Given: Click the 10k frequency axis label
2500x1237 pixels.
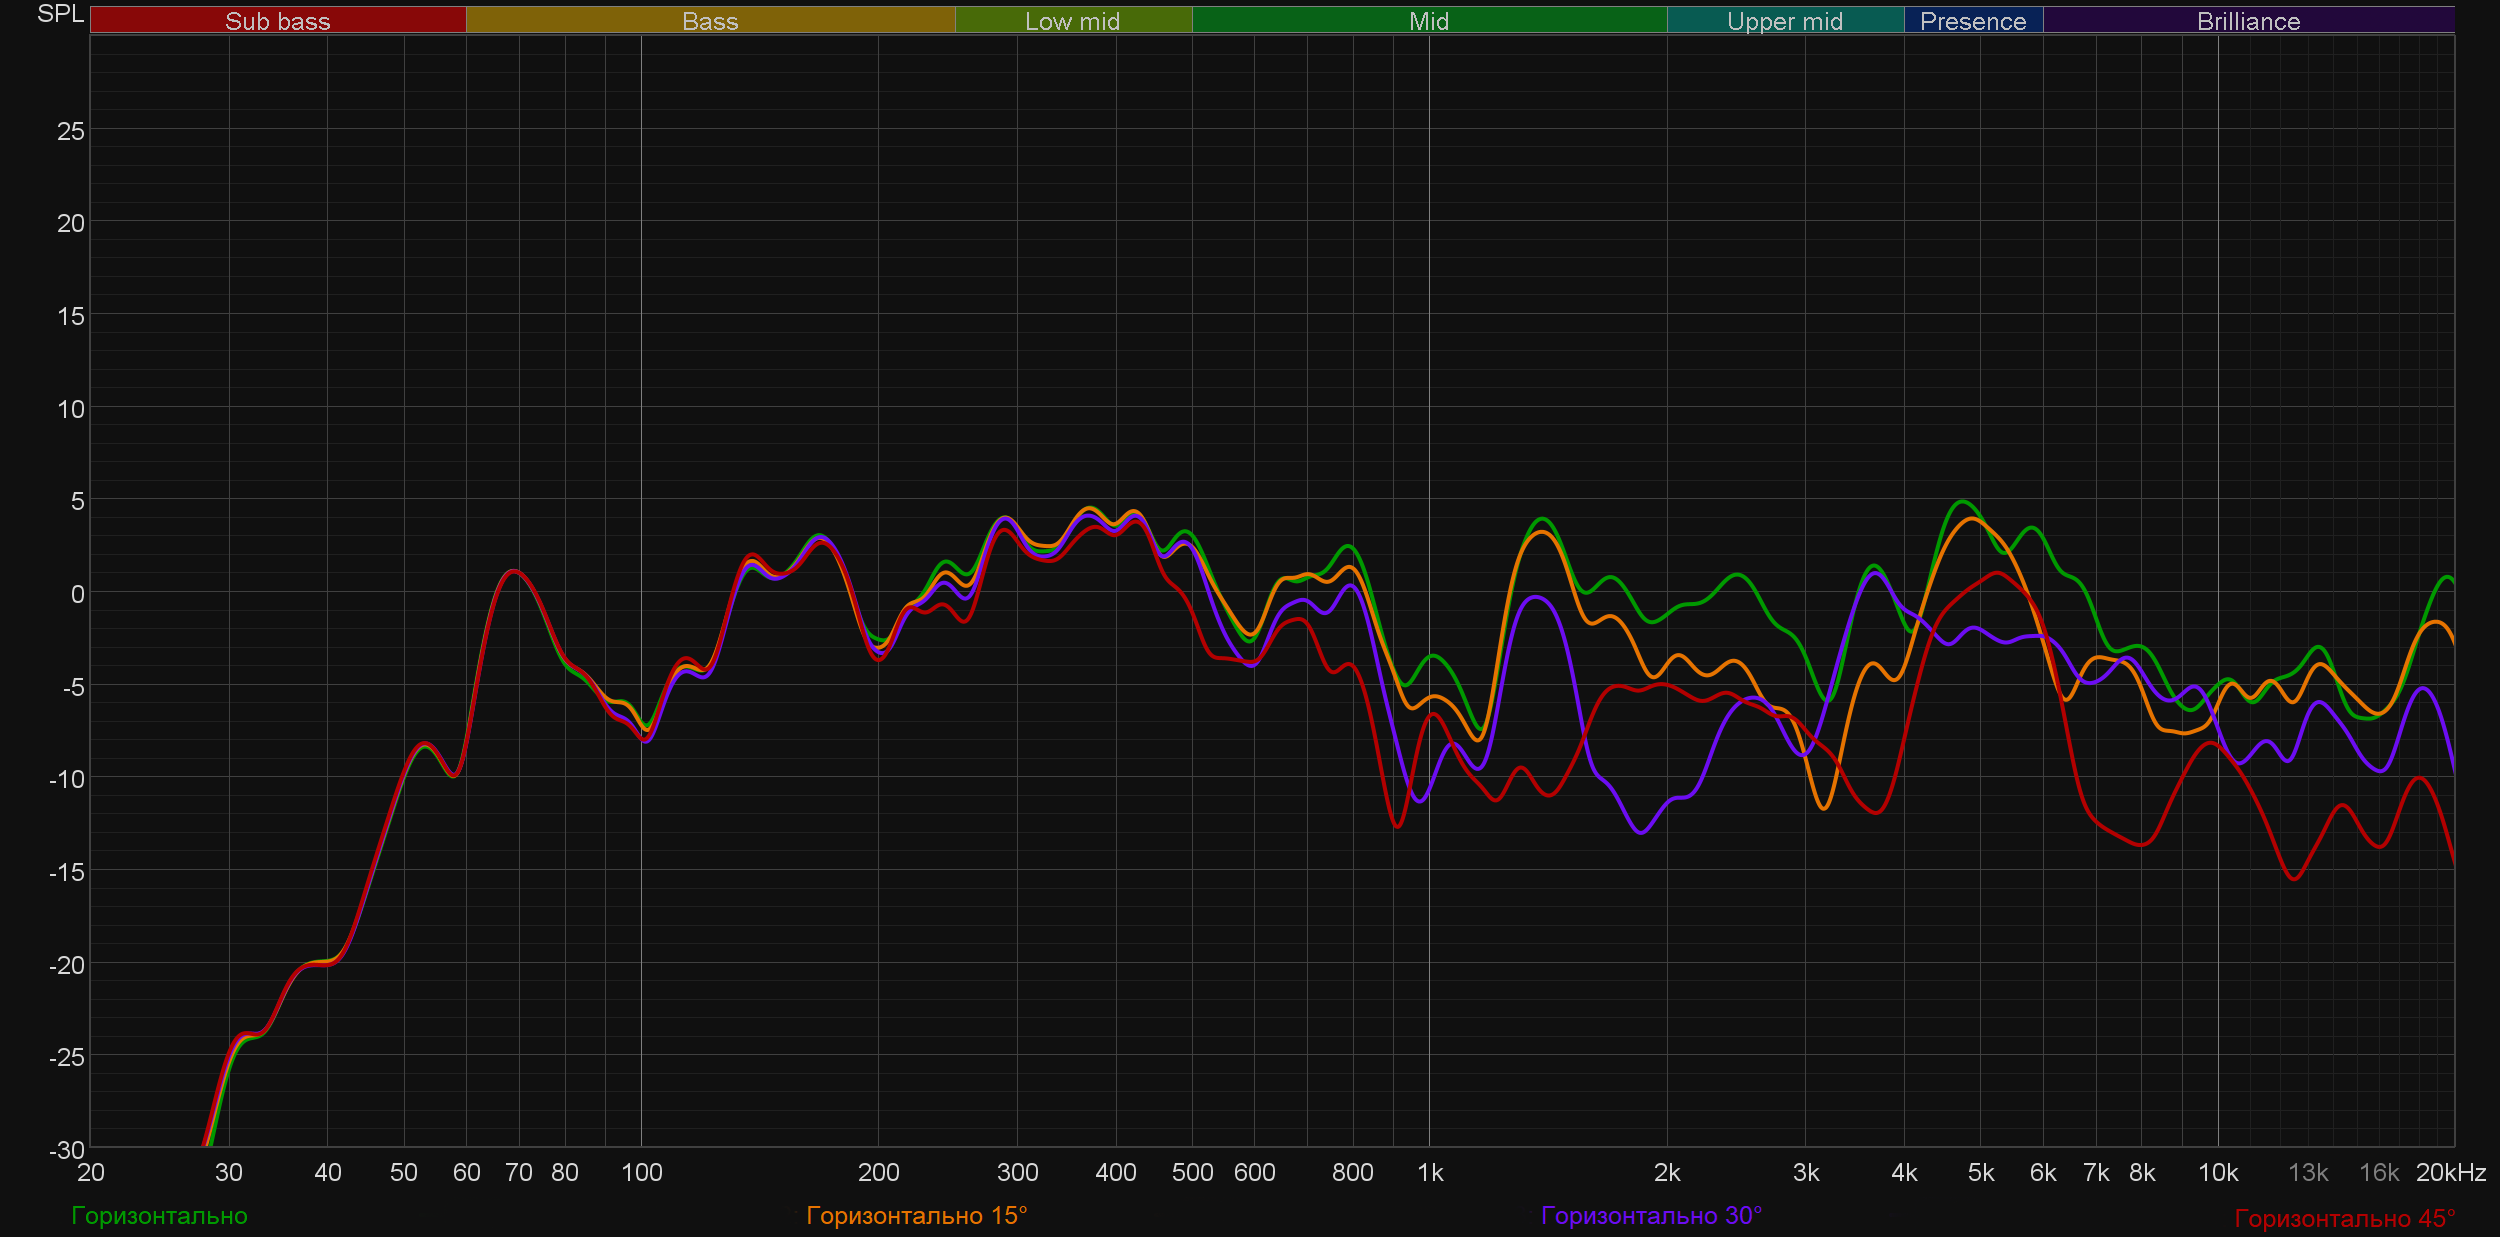Looking at the screenshot, I should (2217, 1173).
